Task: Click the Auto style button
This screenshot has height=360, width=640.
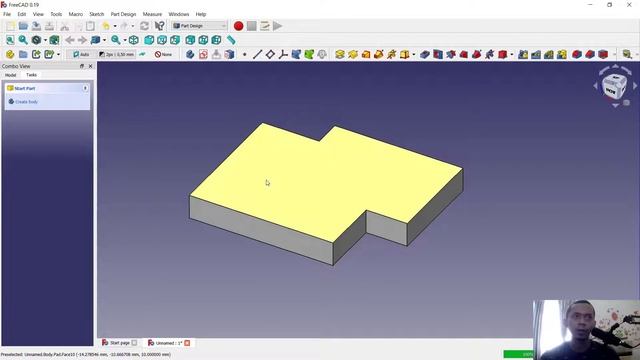Action: [81, 54]
